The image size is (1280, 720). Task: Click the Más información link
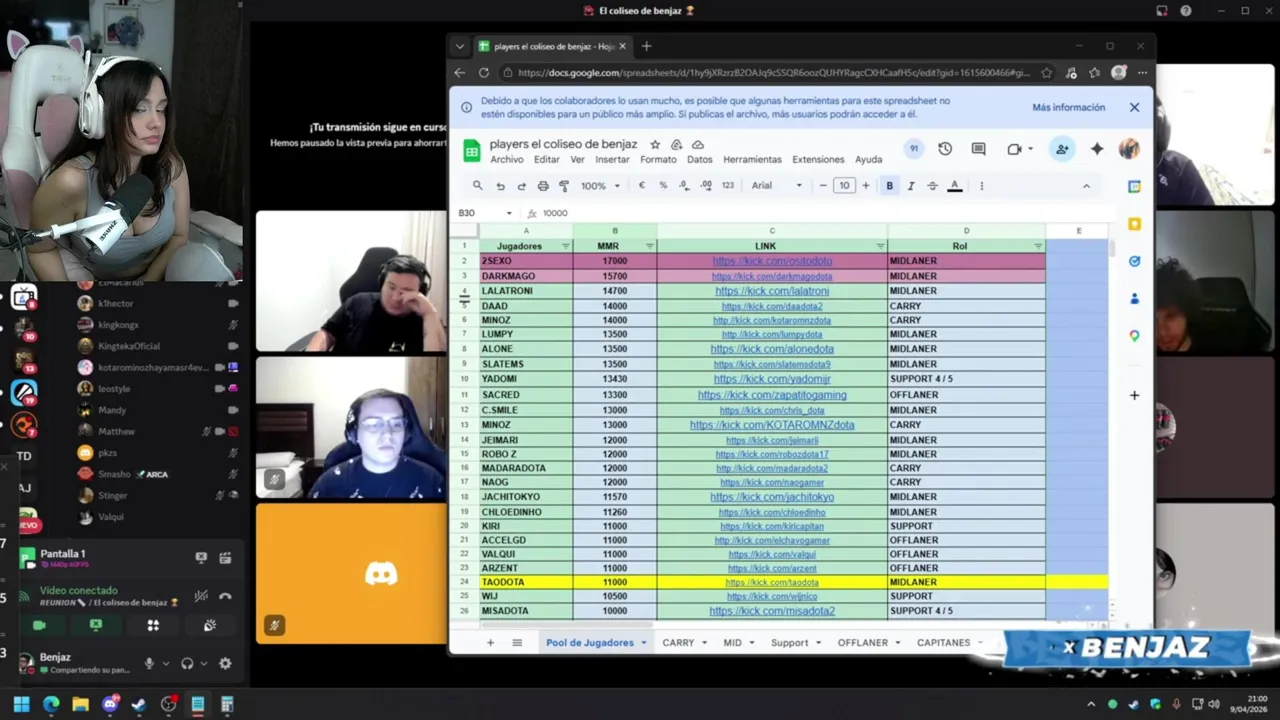[1069, 107]
